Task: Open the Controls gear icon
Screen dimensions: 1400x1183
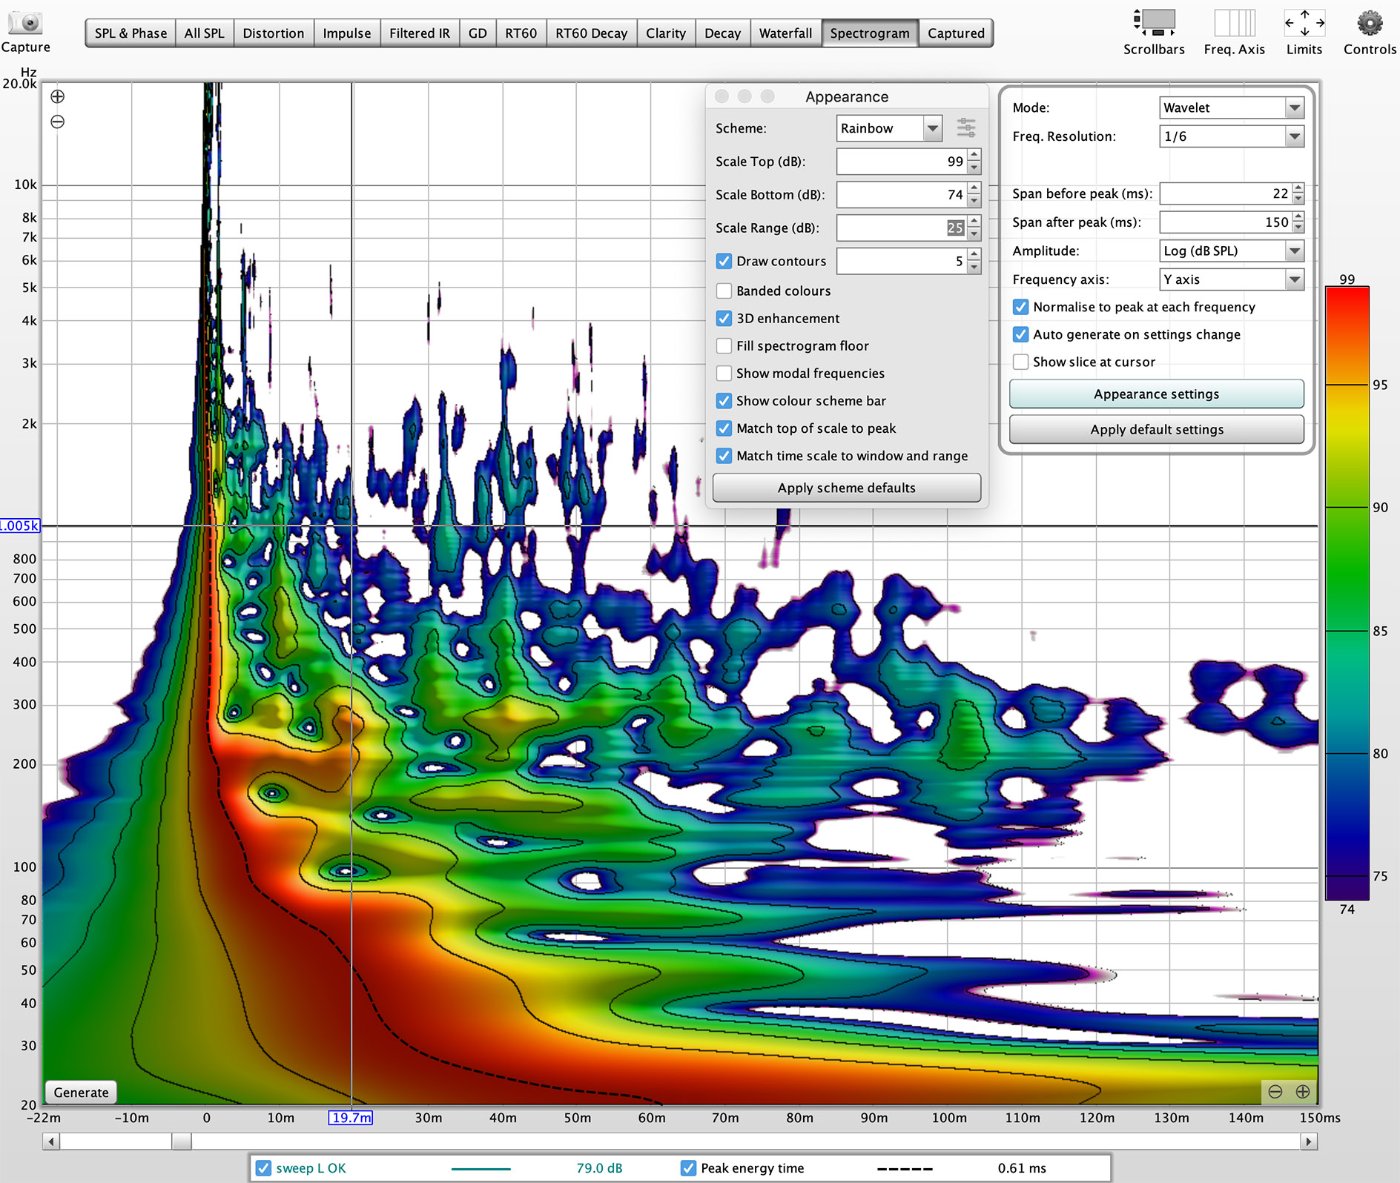Action: (1369, 23)
